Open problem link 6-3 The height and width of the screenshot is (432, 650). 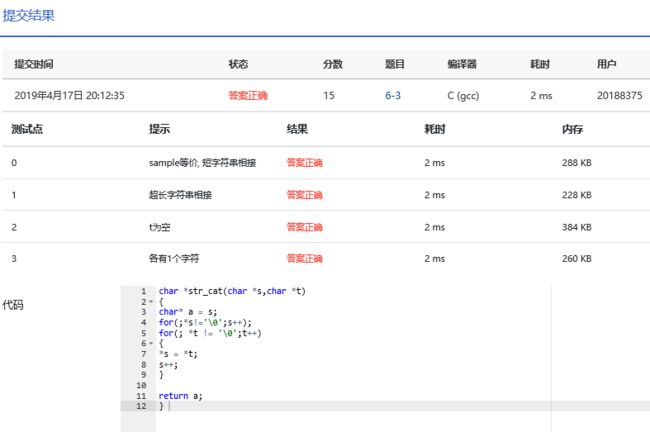tap(393, 95)
